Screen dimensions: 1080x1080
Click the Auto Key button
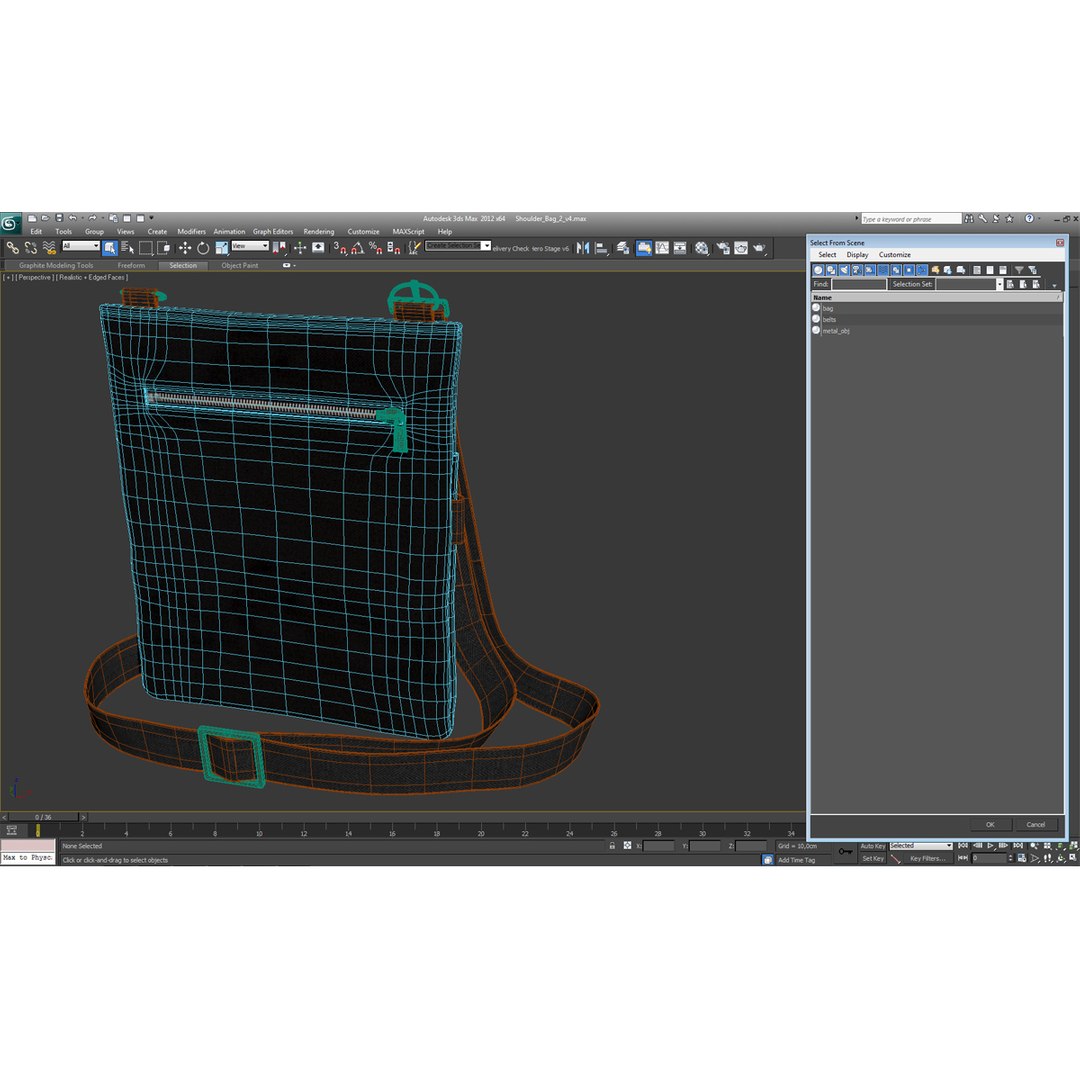point(872,846)
